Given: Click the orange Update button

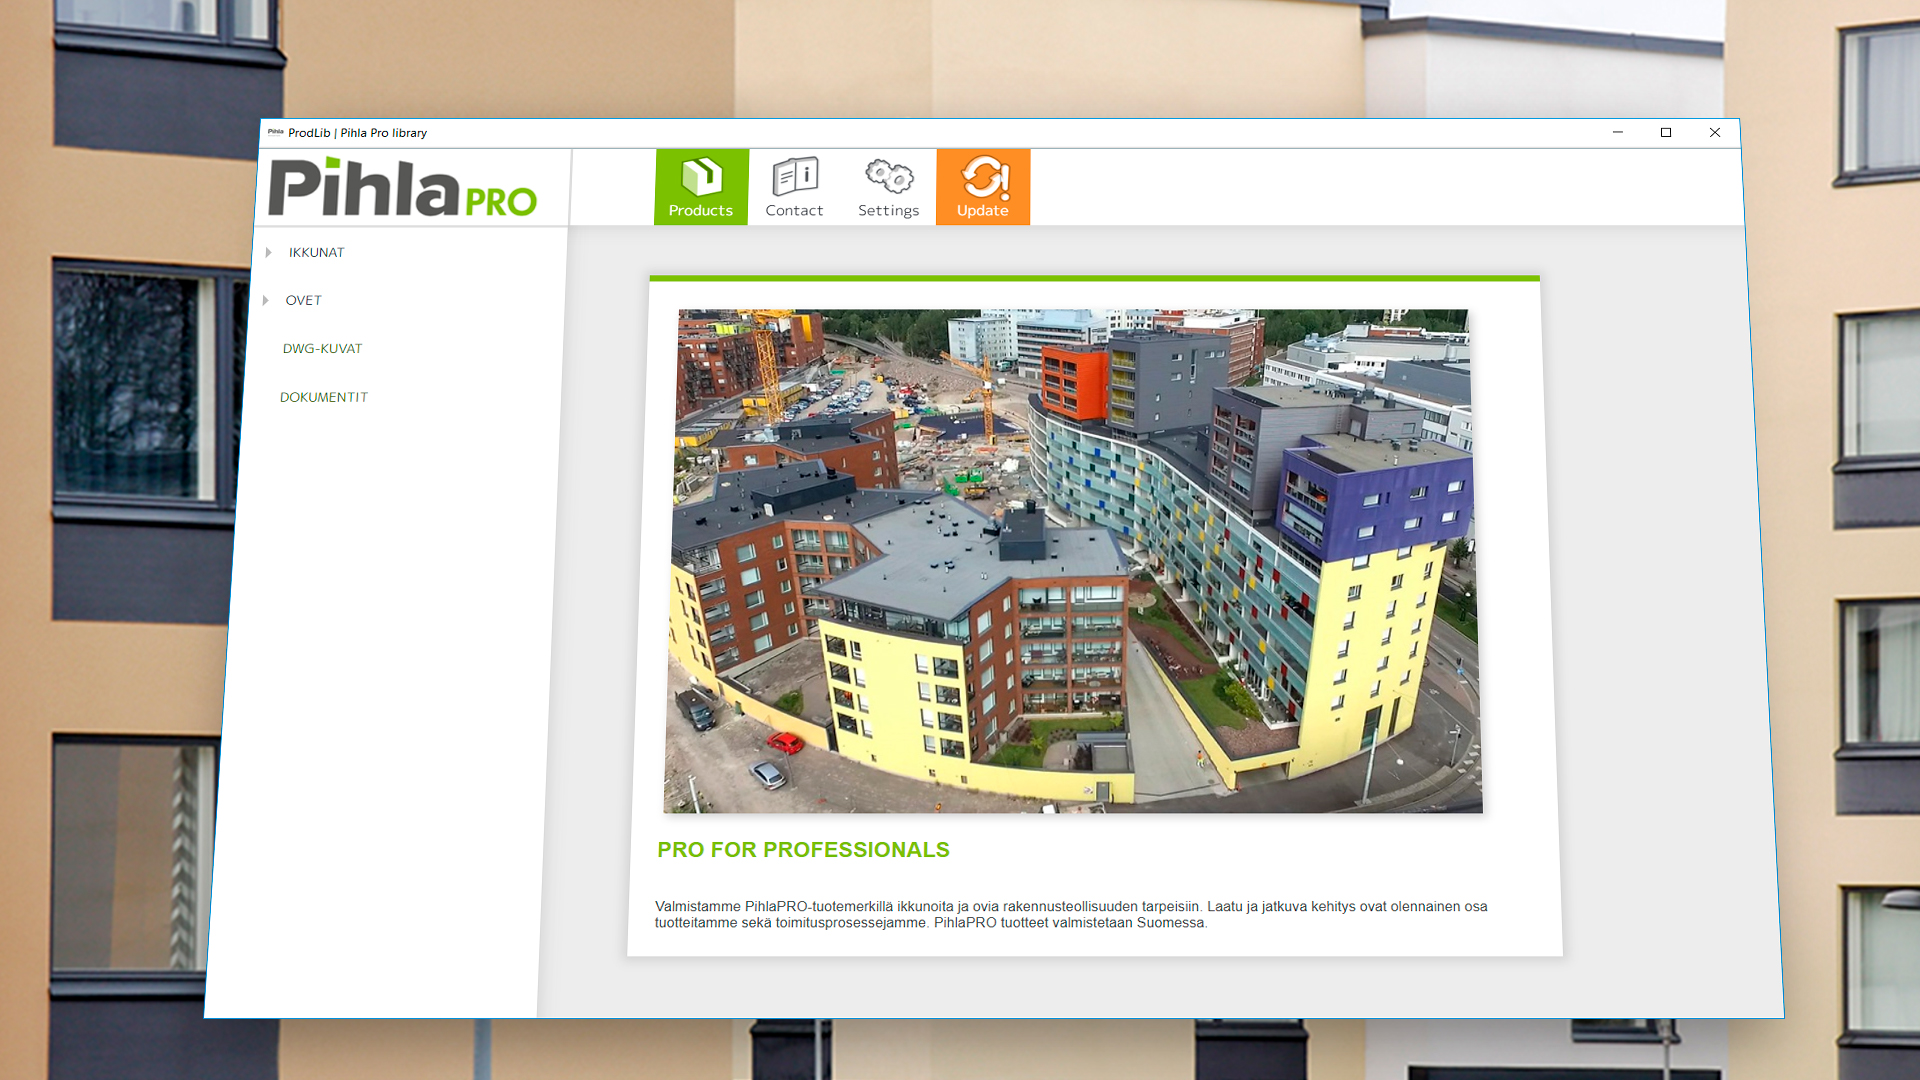Looking at the screenshot, I should pos(983,187).
